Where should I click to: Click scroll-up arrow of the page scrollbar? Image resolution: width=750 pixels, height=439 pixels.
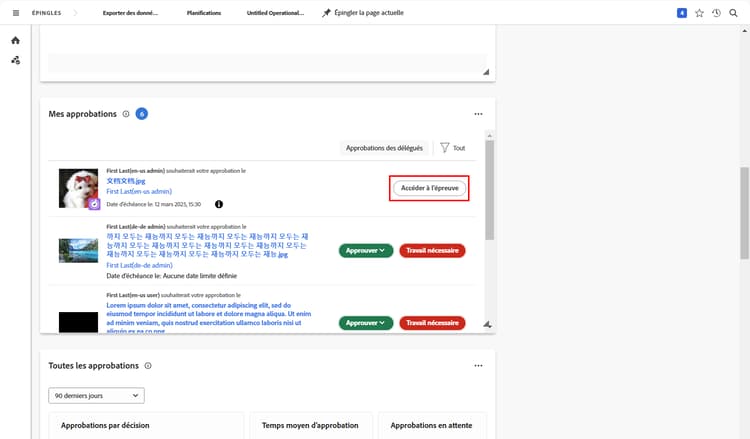point(744,31)
